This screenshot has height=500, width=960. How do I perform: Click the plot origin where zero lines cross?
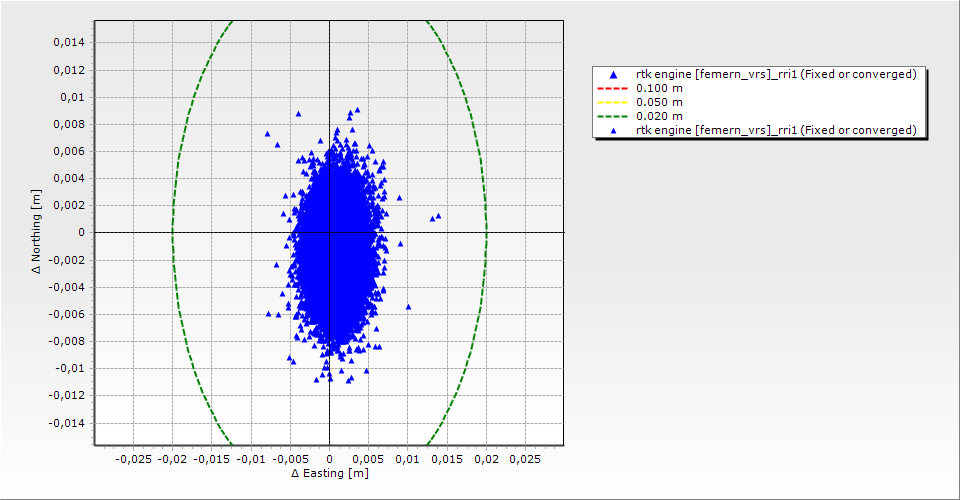[329, 232]
